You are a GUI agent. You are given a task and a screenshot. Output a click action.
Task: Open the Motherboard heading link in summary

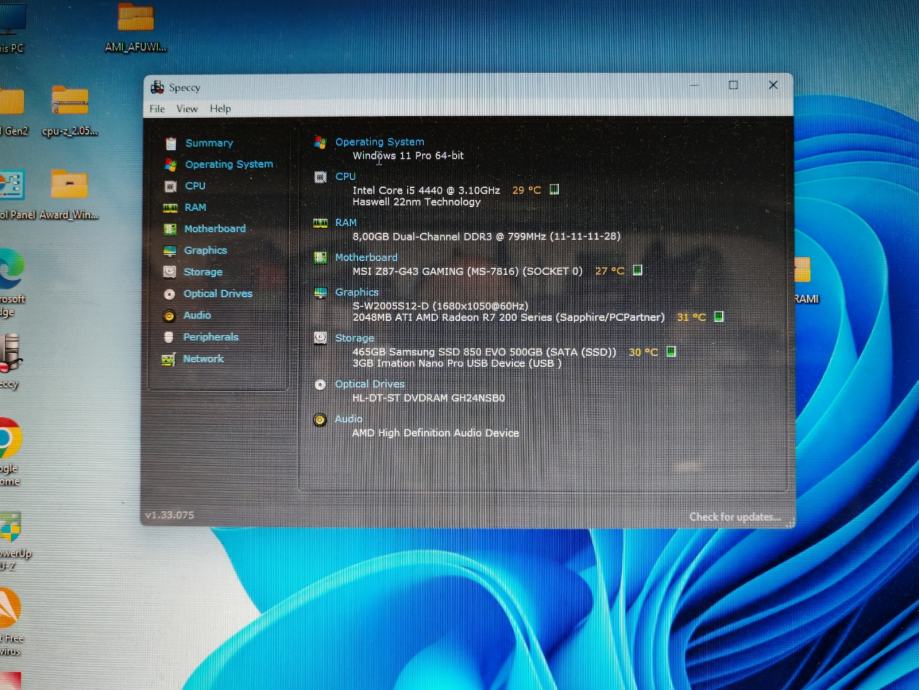pos(366,257)
